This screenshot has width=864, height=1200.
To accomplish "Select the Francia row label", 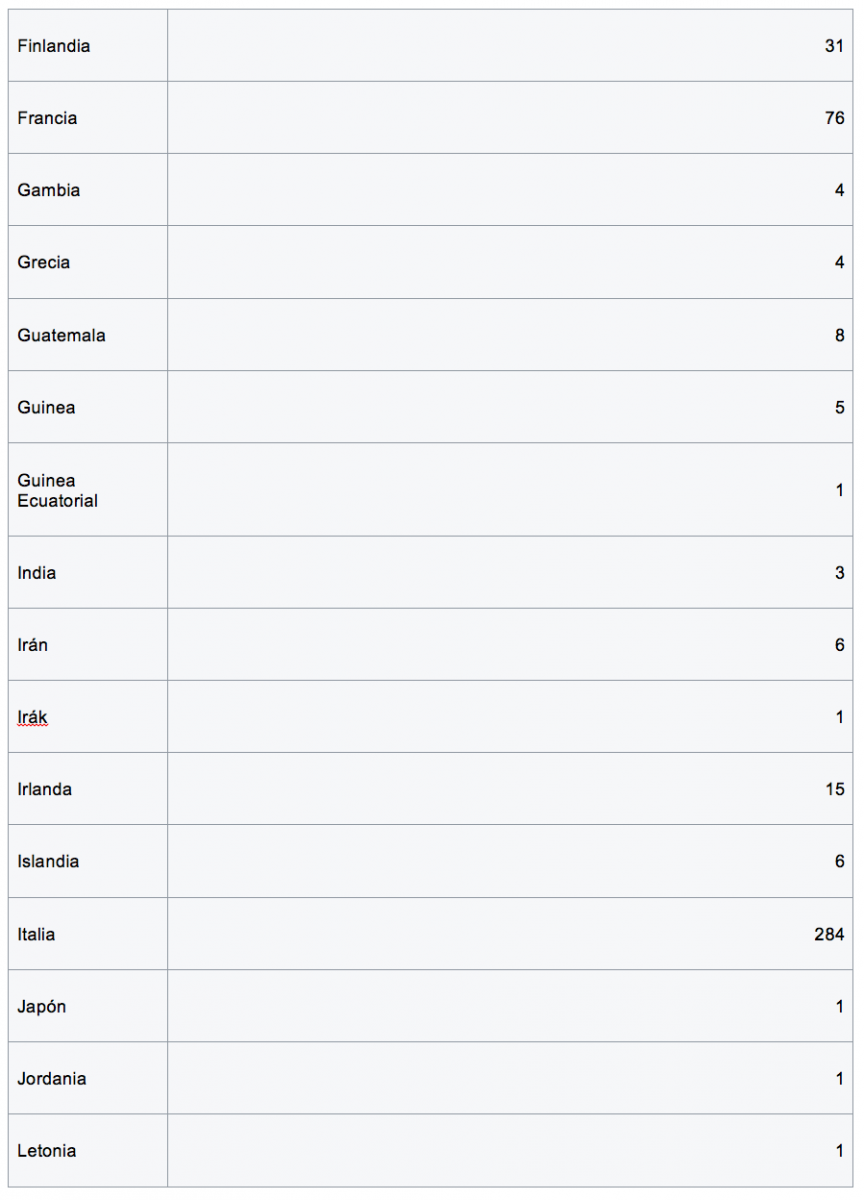I will tap(47, 118).
